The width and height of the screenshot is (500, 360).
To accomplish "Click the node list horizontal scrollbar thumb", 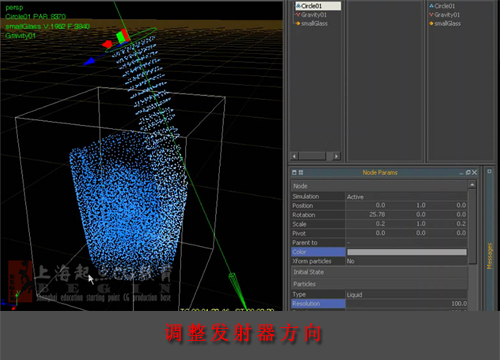I will (312, 156).
